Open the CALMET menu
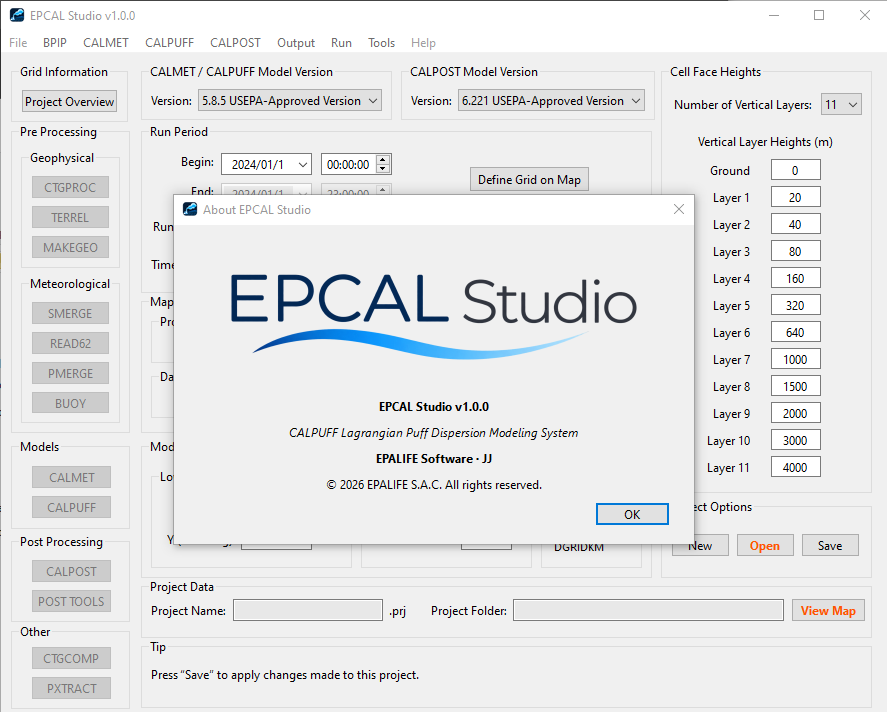 [x=106, y=43]
